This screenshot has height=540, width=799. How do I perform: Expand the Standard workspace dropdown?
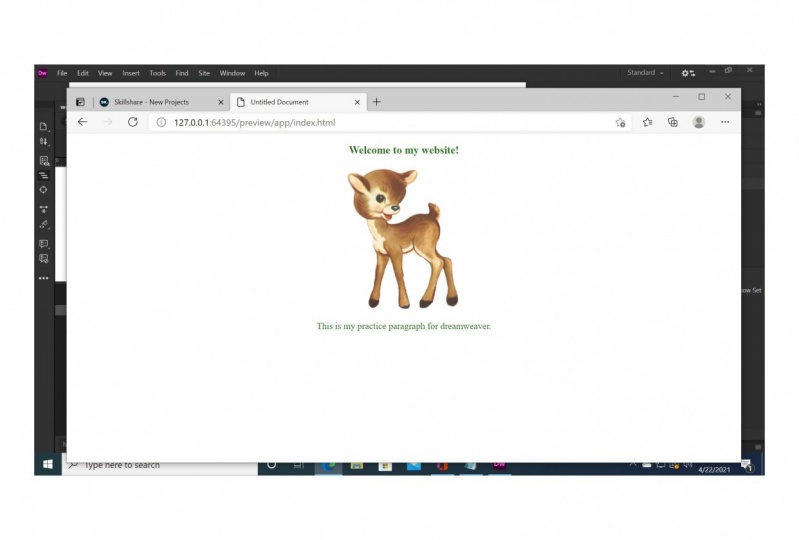pyautogui.click(x=645, y=73)
